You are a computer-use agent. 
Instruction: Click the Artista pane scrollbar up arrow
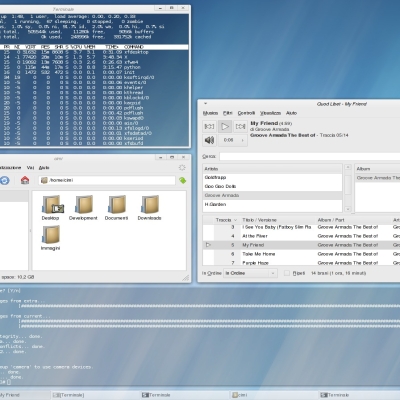tap(348, 167)
